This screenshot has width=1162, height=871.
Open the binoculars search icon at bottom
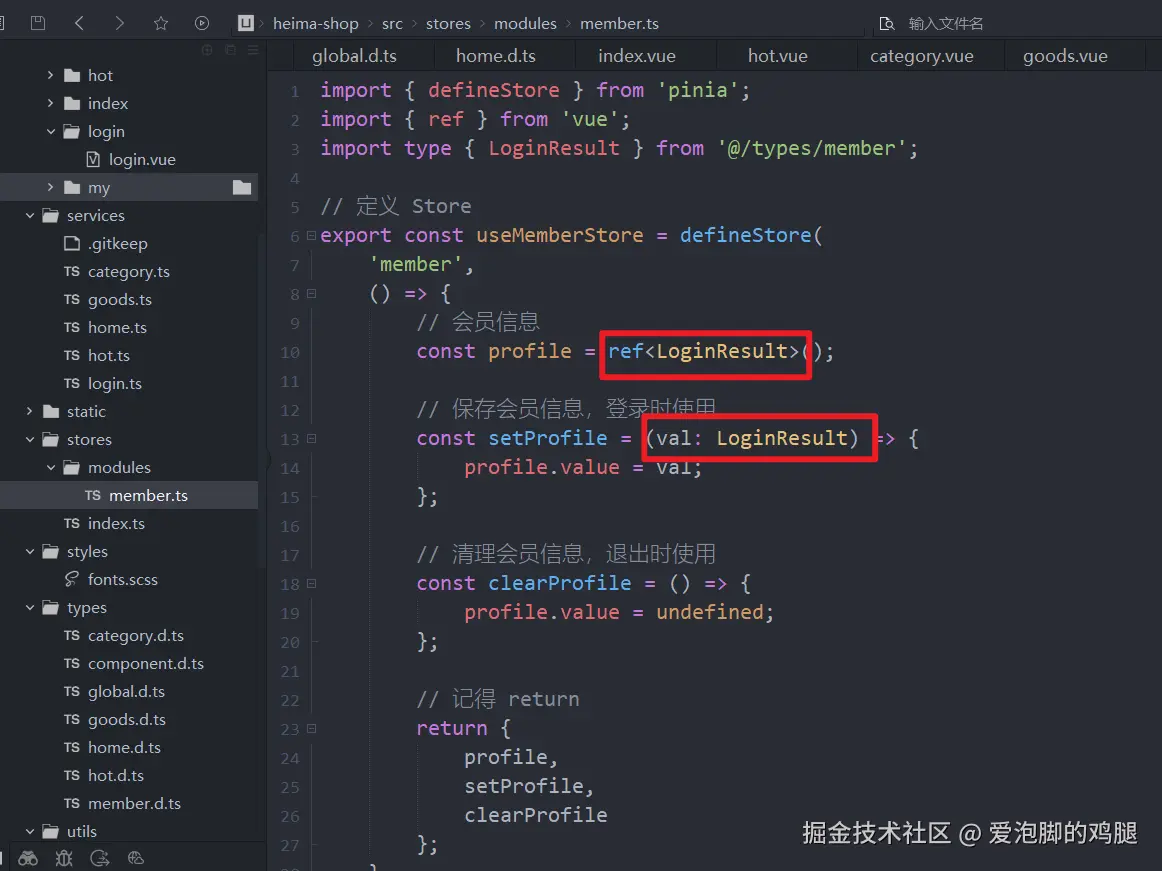coord(28,858)
